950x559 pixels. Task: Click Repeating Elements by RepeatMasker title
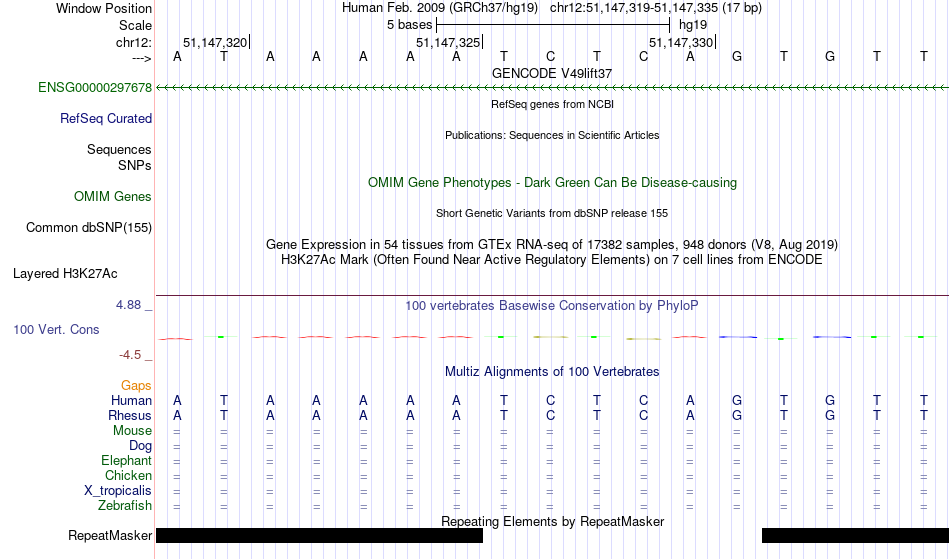pyautogui.click(x=553, y=521)
